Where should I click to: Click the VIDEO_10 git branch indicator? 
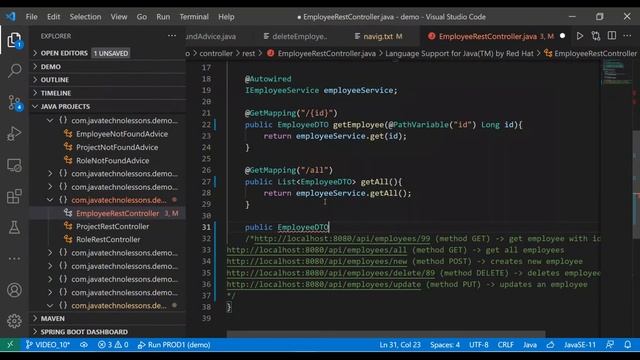[48, 345]
